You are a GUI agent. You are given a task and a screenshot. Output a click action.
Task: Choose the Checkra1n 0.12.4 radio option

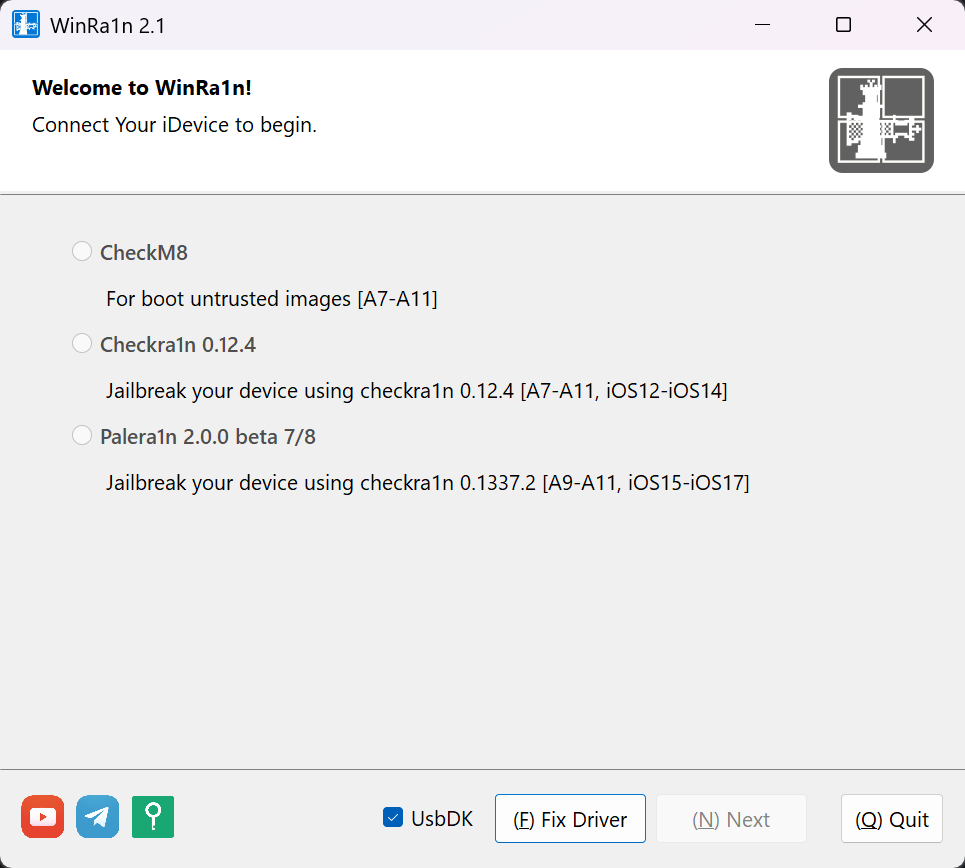click(x=82, y=344)
